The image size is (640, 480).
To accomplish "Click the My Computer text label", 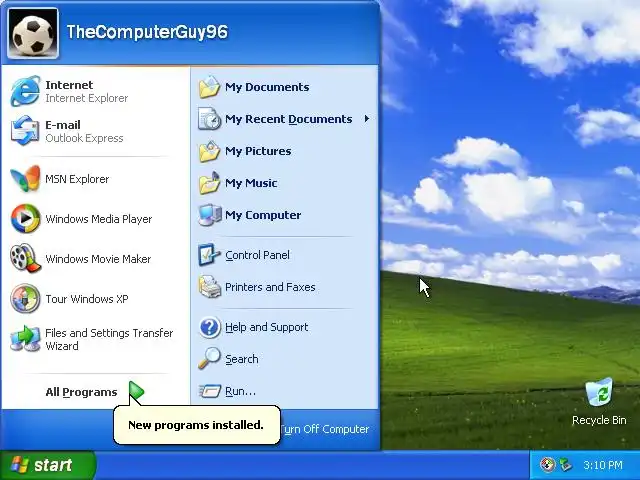I will 263,215.
